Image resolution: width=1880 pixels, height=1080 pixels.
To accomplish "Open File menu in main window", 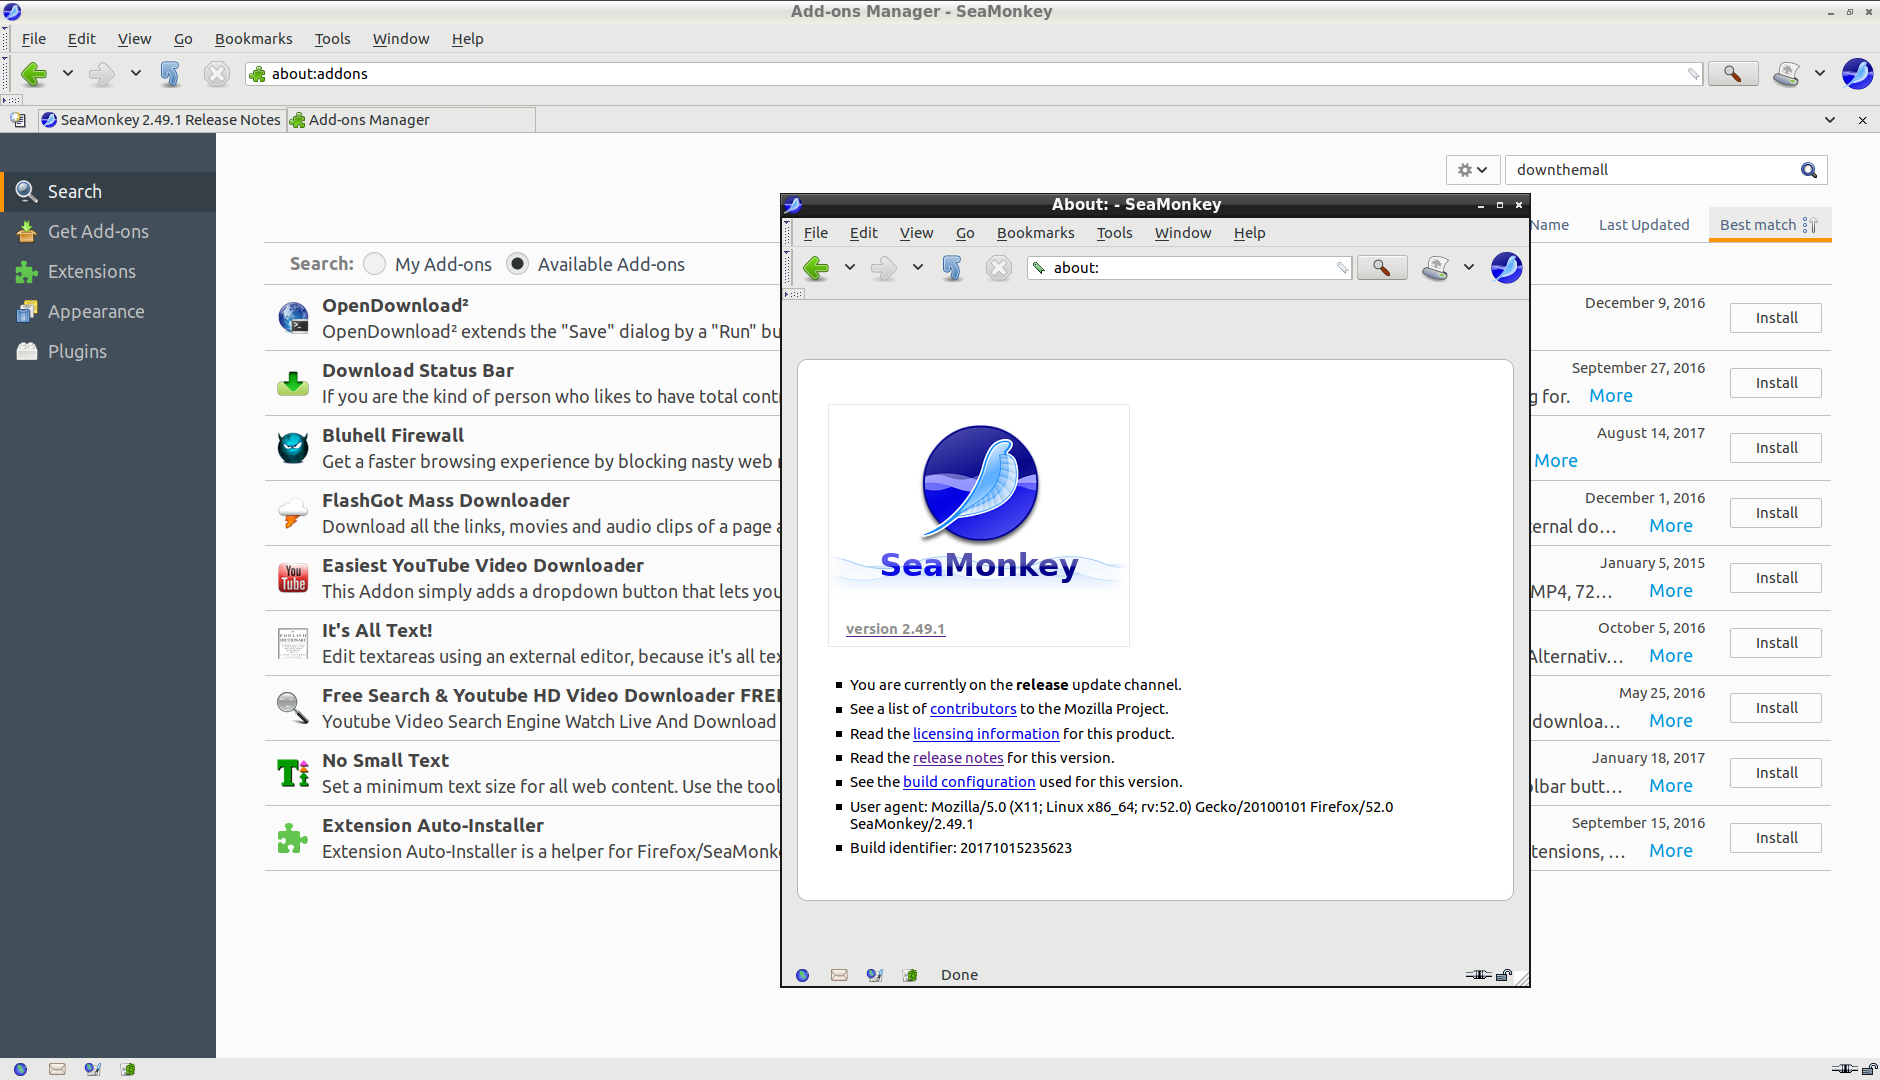I will [34, 39].
